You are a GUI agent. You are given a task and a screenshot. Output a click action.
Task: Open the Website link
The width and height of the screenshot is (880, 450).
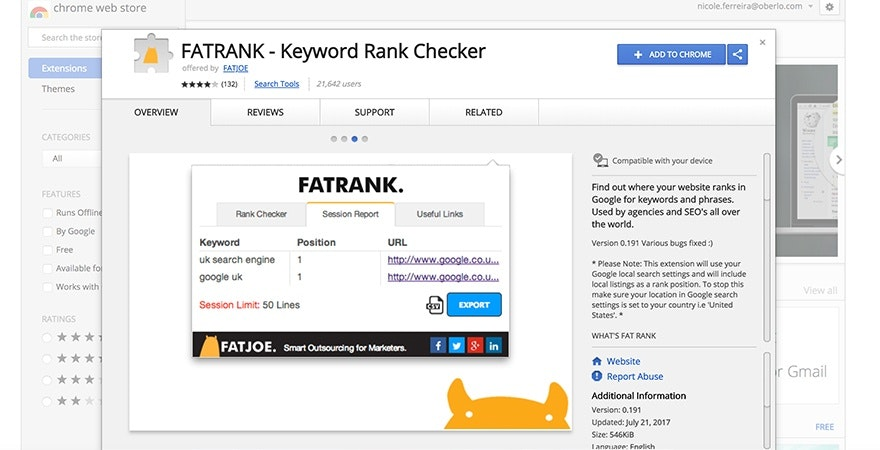623,361
